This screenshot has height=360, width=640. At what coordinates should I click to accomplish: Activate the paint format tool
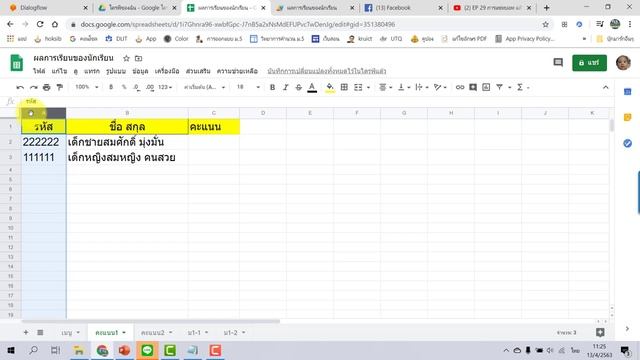[x=60, y=87]
